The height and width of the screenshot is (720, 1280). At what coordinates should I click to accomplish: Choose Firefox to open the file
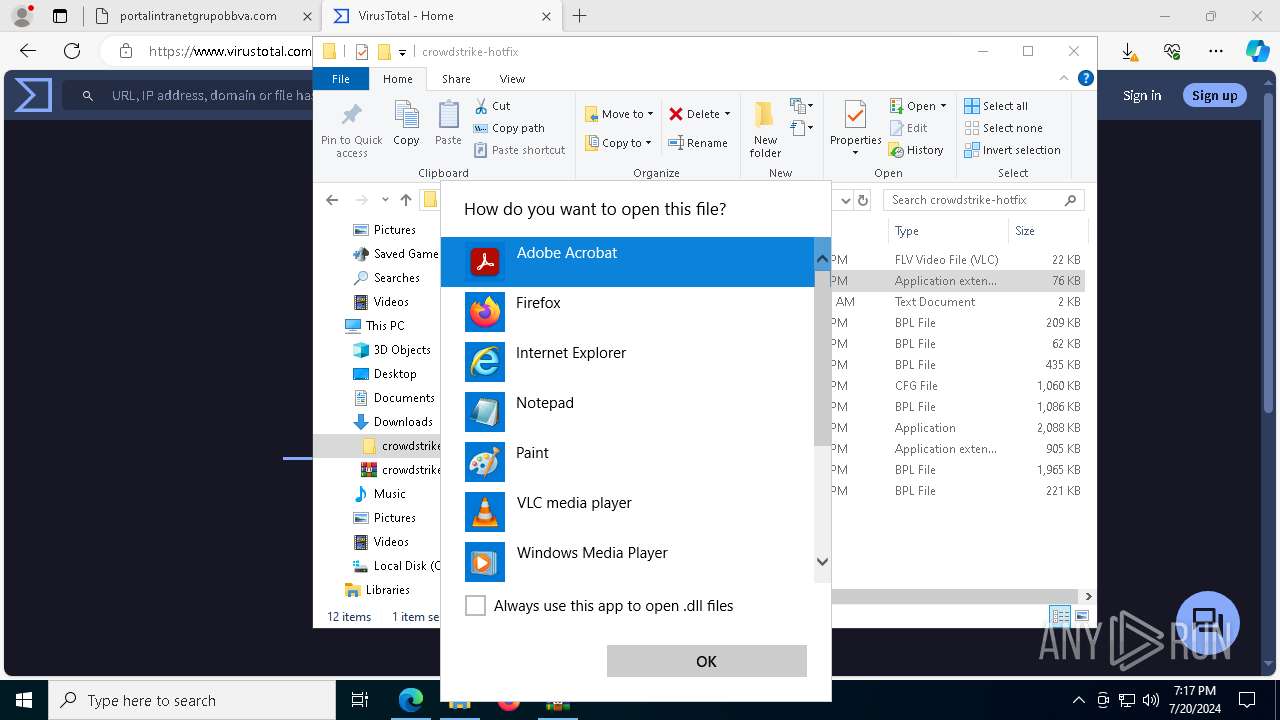pos(628,312)
